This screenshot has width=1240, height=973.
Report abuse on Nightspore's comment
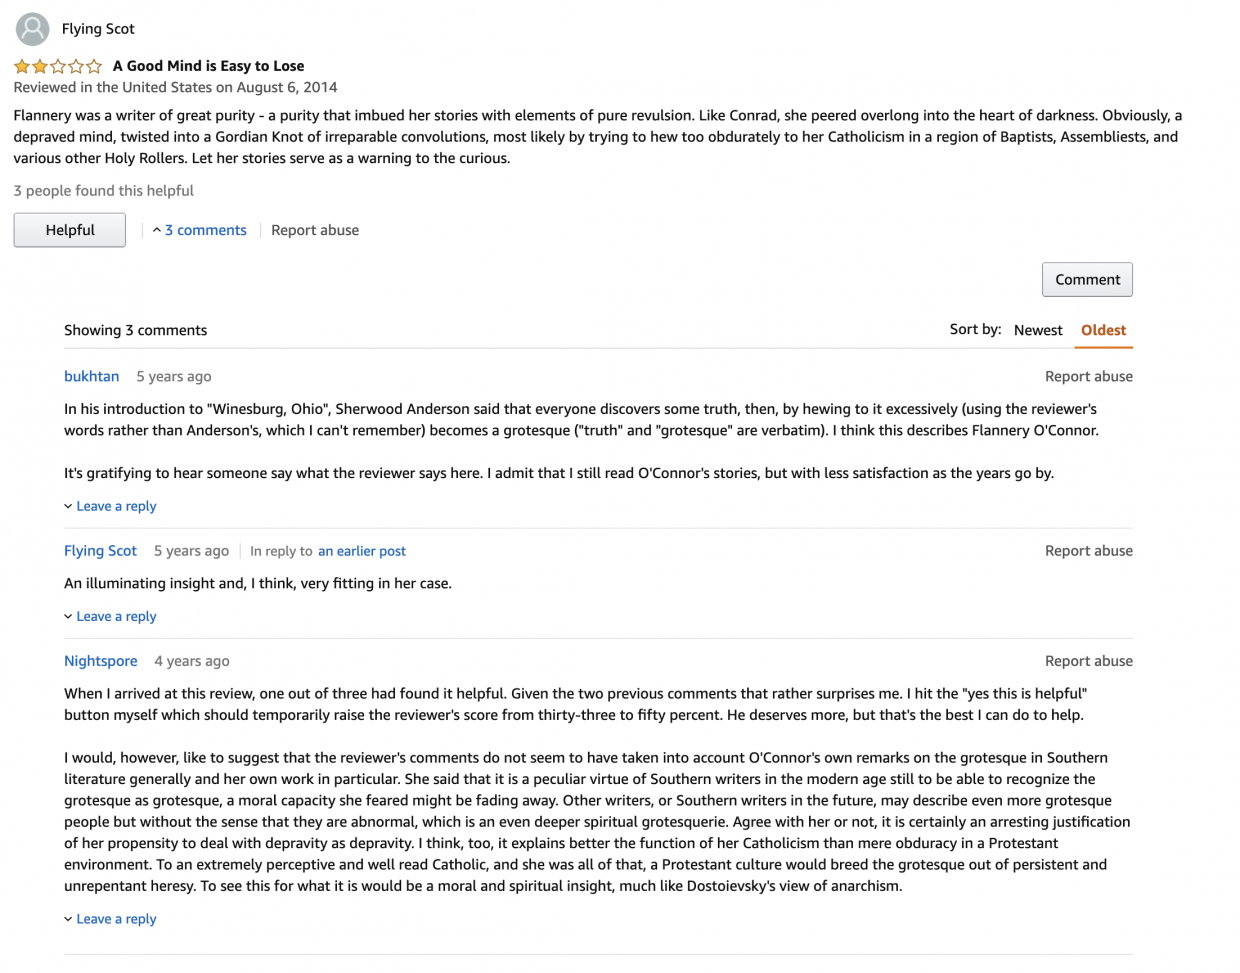(x=1089, y=660)
